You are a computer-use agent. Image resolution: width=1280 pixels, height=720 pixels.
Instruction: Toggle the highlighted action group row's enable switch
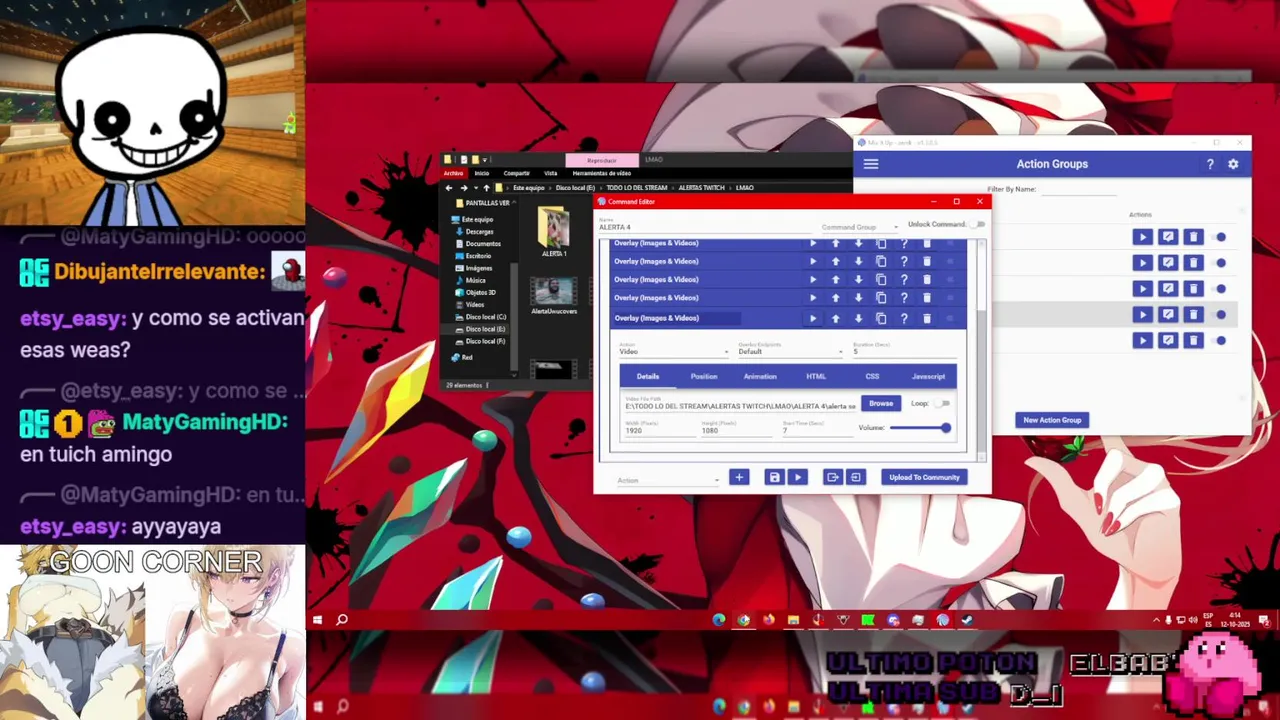1221,314
